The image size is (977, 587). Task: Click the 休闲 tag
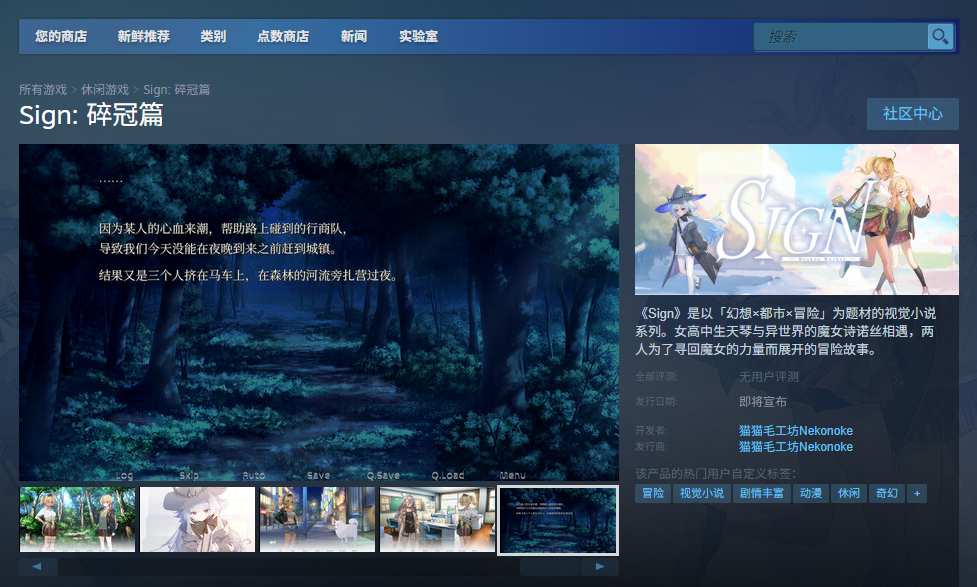[849, 494]
